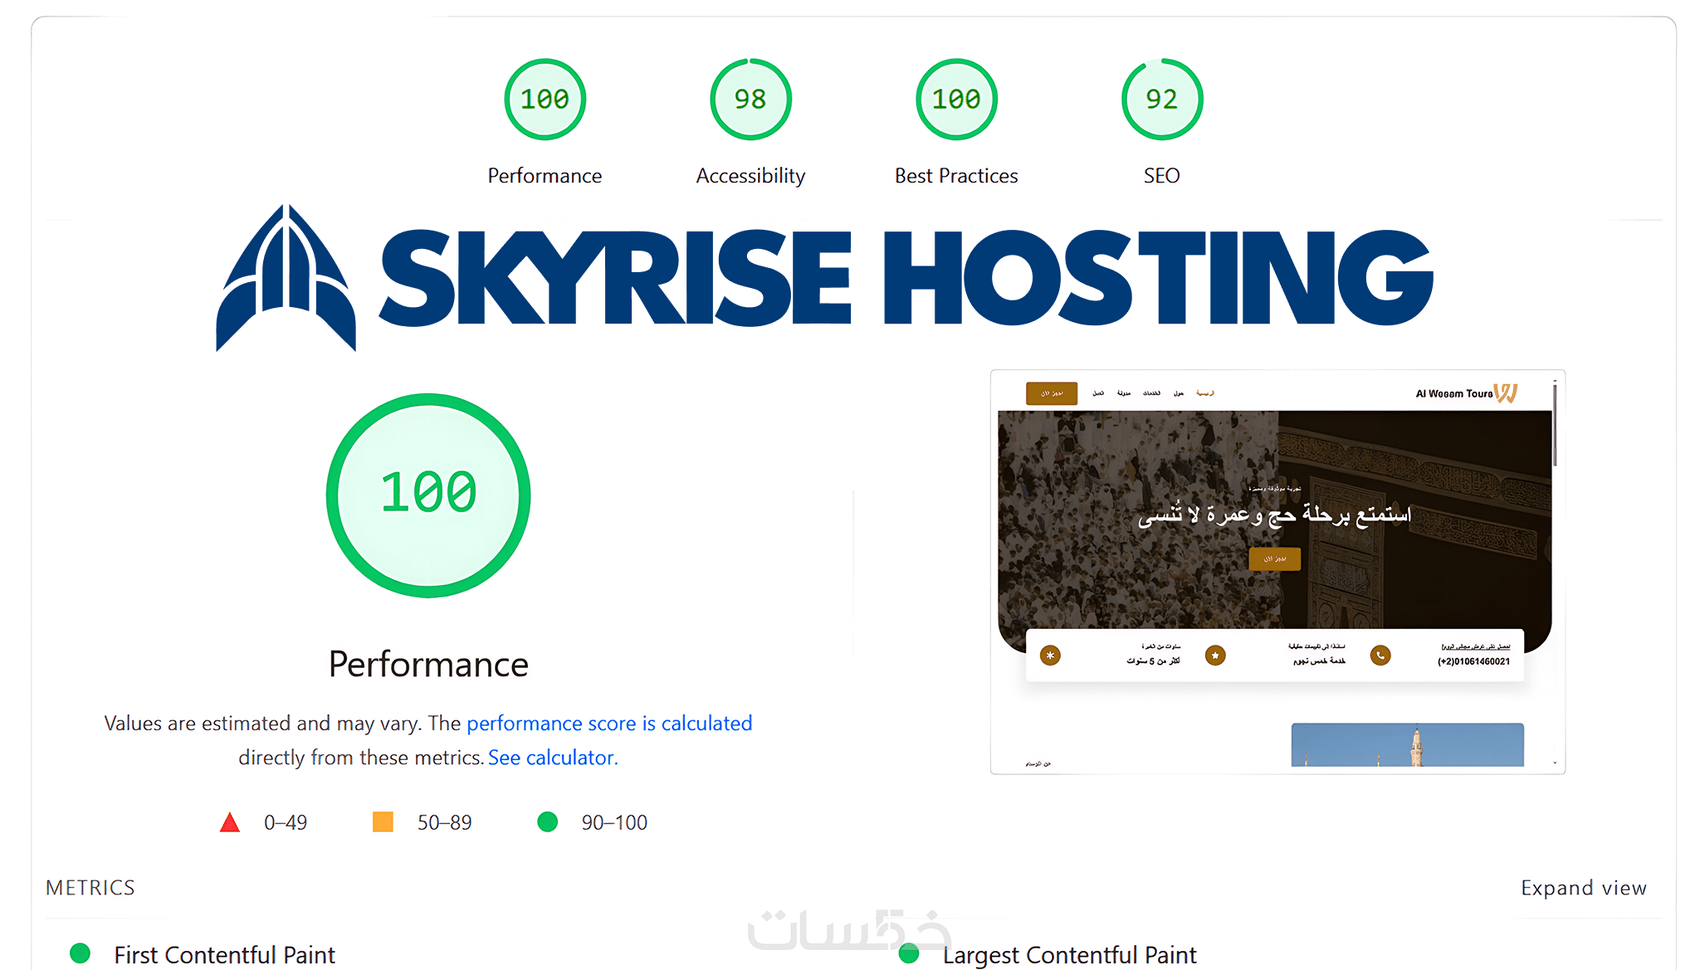
Task: Select the 'Largest Contentful Paint' metric text
Action: pyautogui.click(x=1069, y=955)
